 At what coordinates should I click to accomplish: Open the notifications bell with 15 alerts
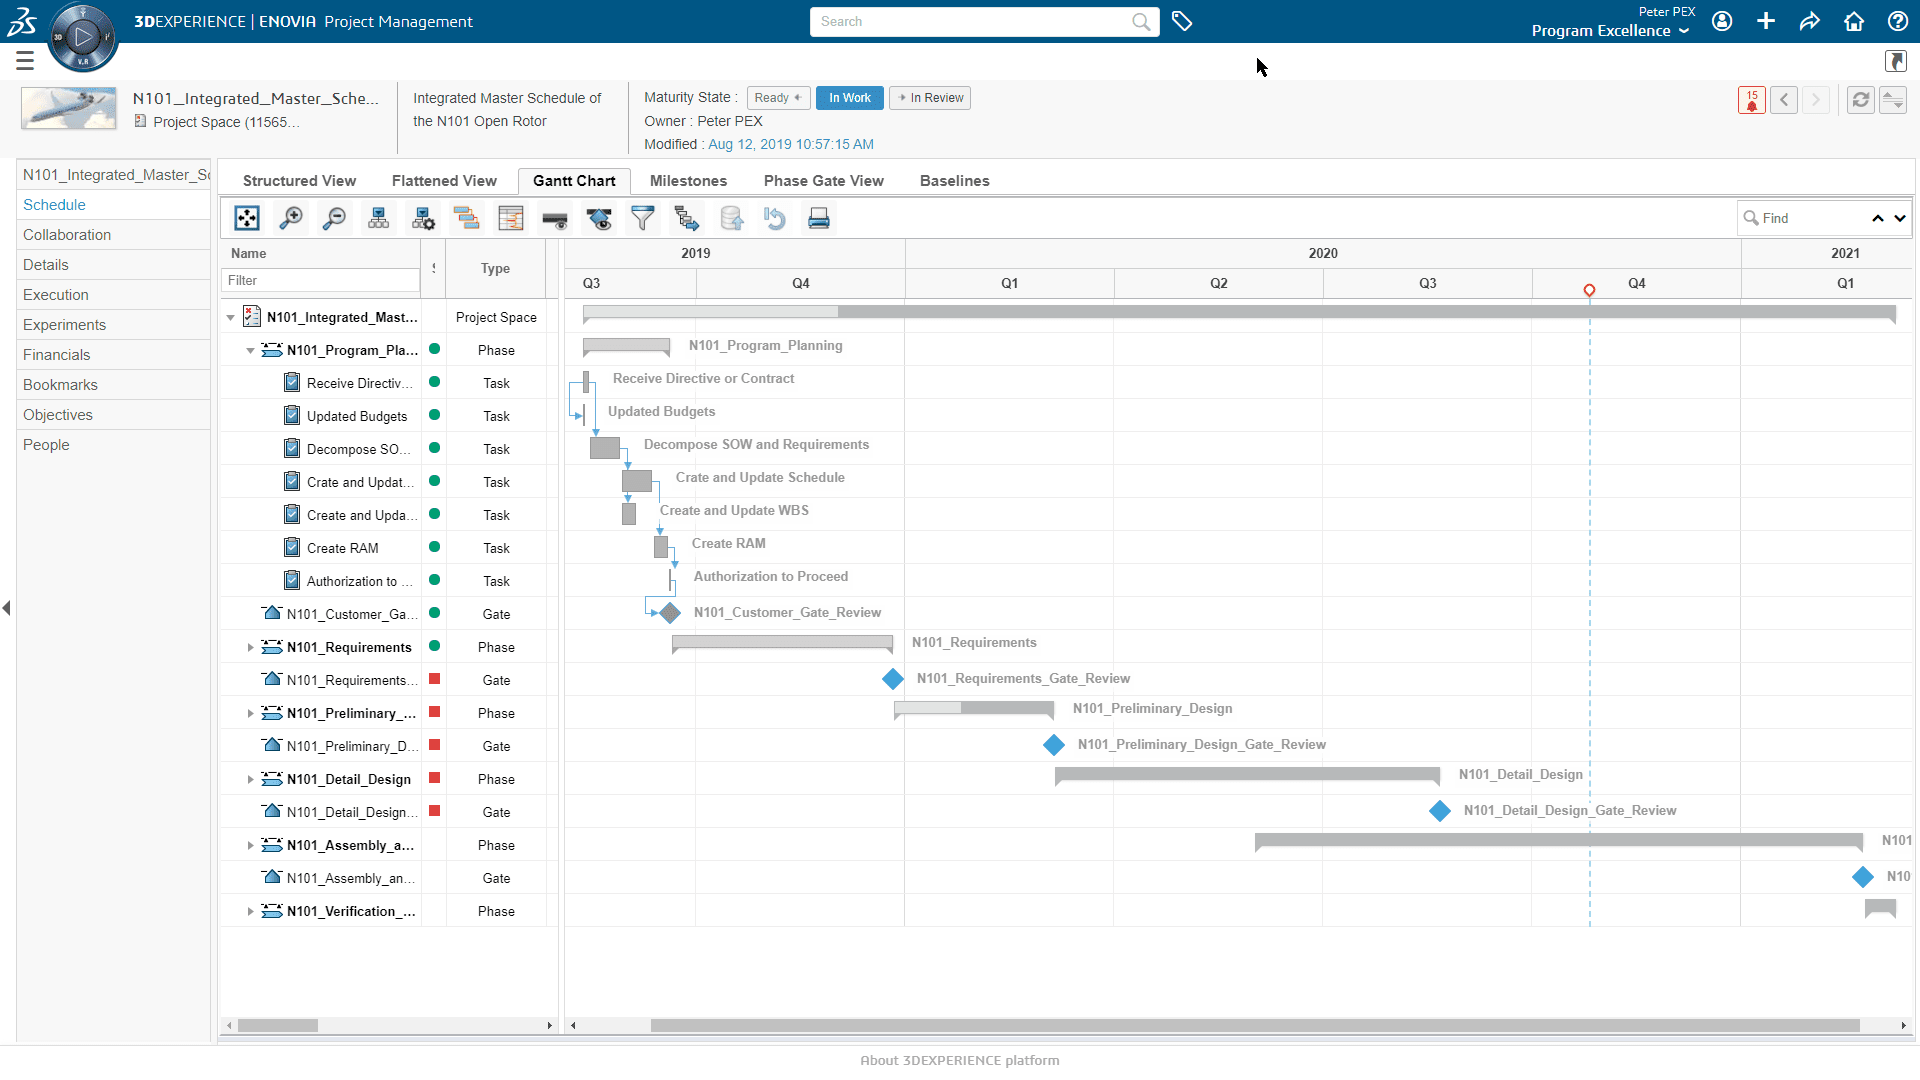coord(1751,100)
